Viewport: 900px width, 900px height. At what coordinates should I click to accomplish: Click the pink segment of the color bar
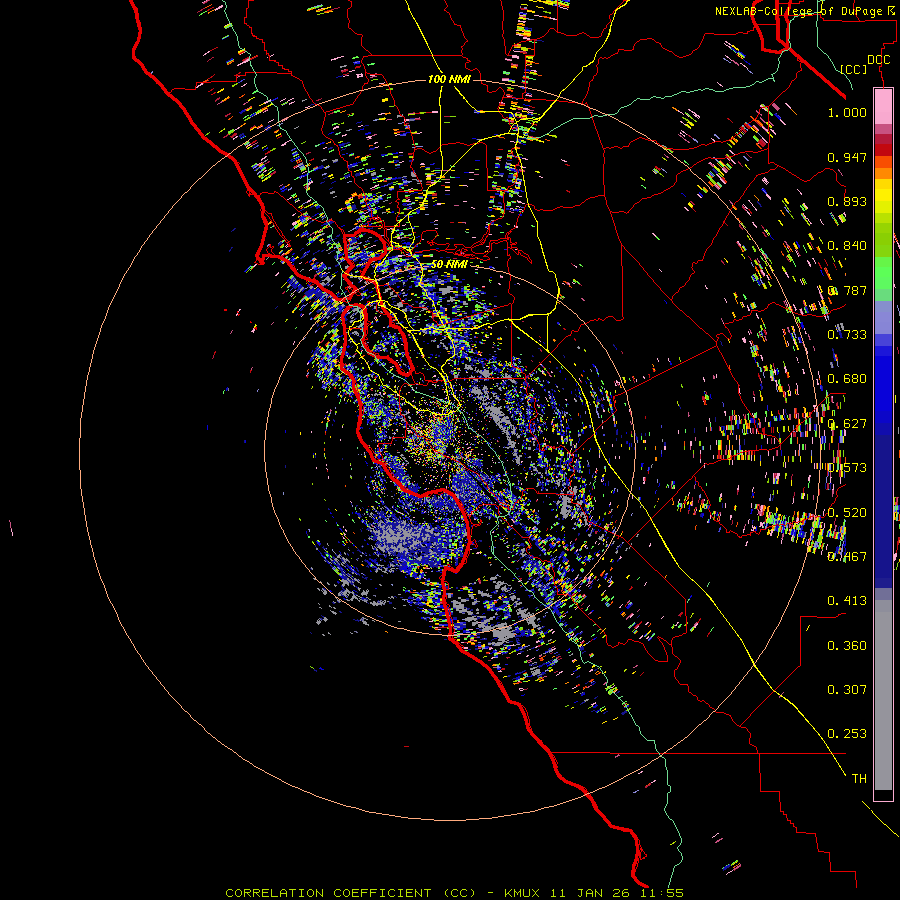click(883, 106)
